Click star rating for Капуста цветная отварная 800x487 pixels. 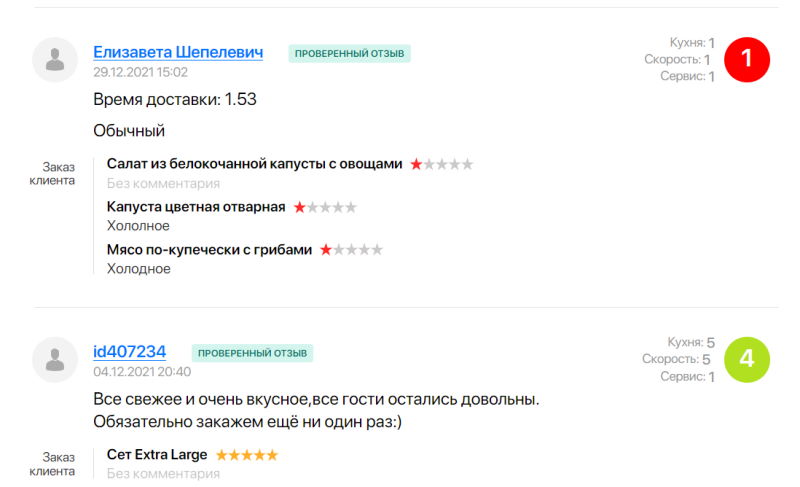point(325,207)
